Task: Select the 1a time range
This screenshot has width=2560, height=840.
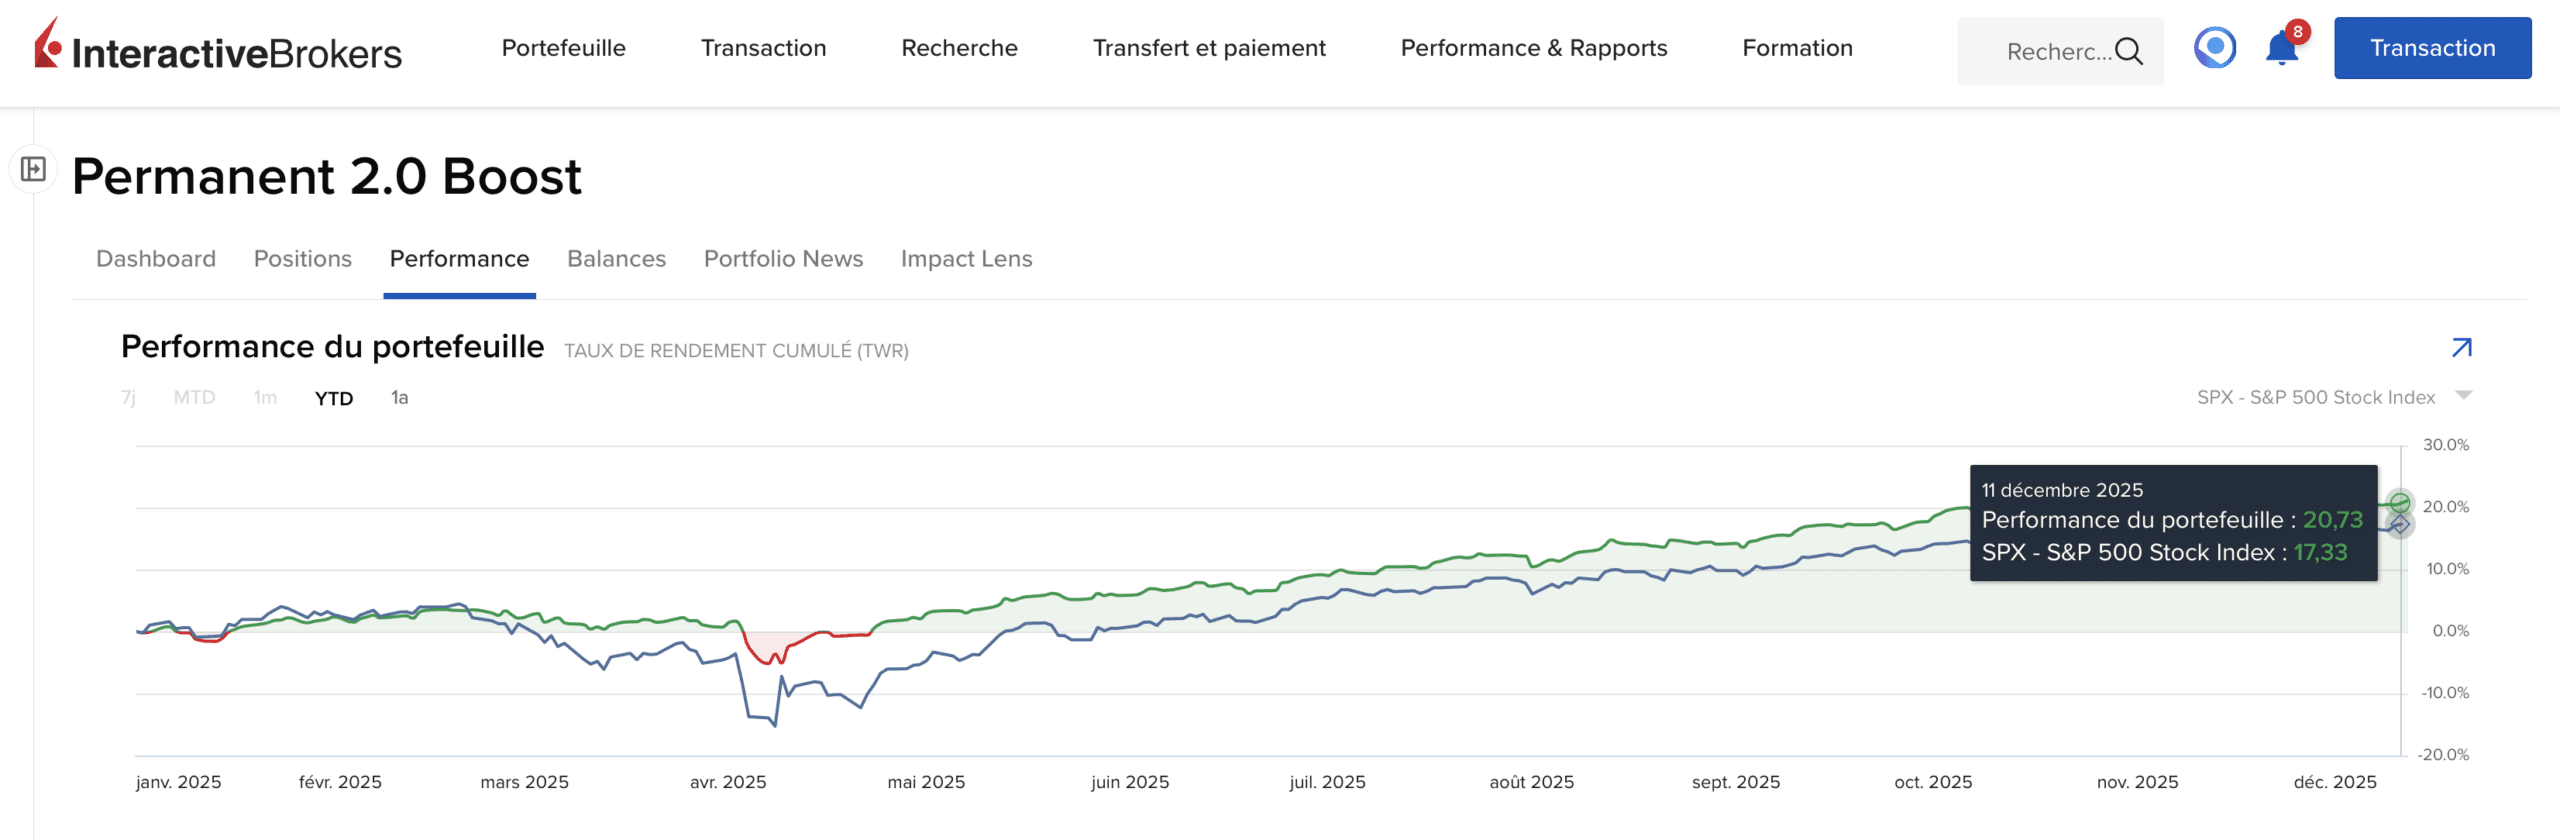Action: (x=399, y=398)
